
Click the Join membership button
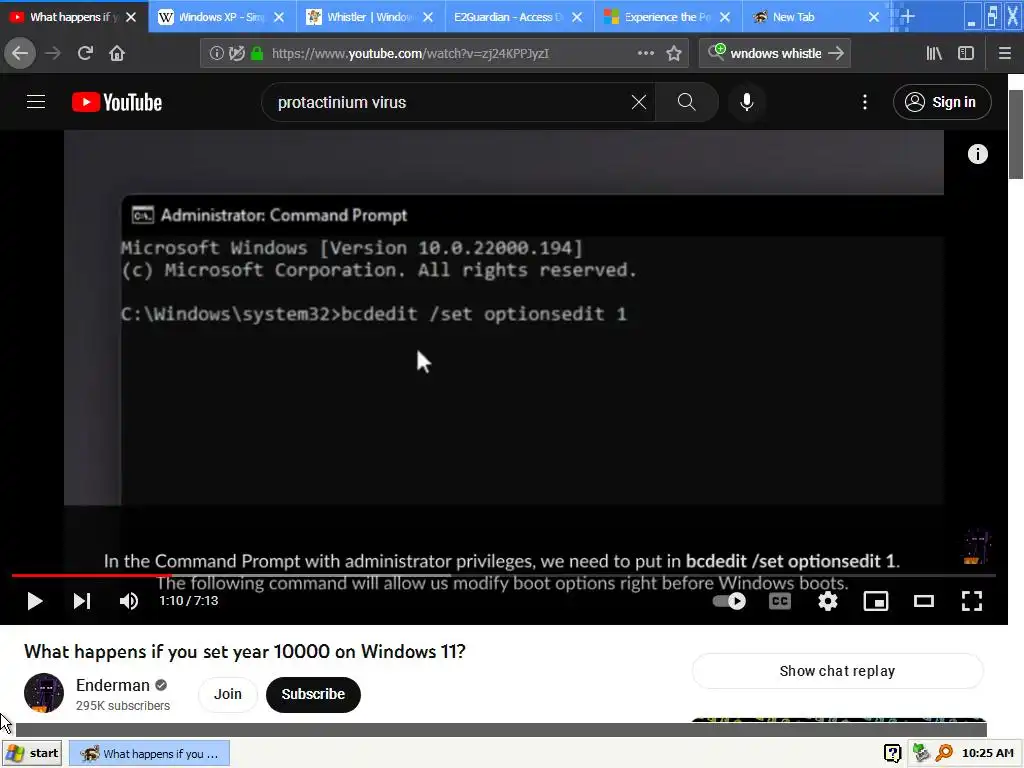coord(228,694)
